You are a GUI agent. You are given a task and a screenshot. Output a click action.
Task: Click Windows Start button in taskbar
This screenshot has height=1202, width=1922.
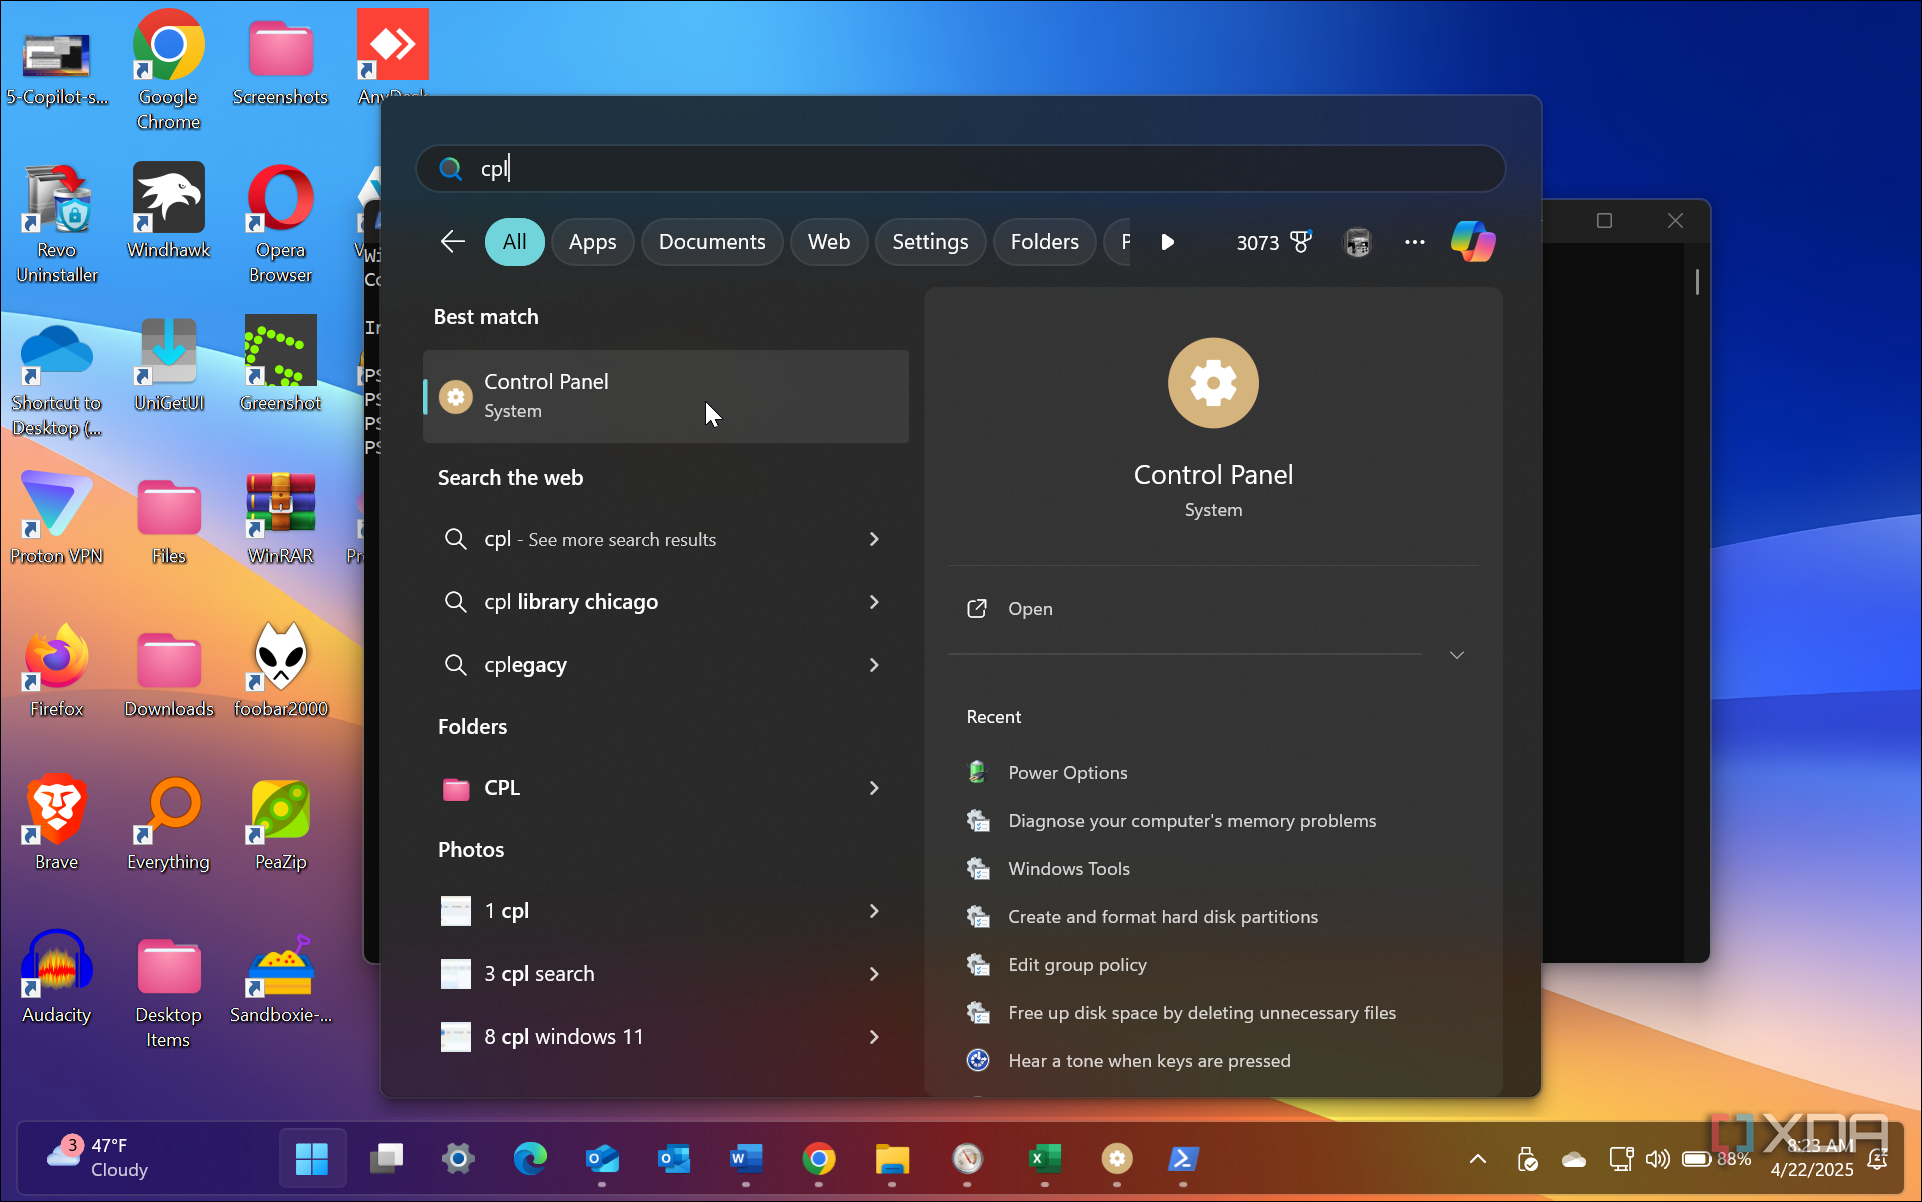(x=312, y=1159)
